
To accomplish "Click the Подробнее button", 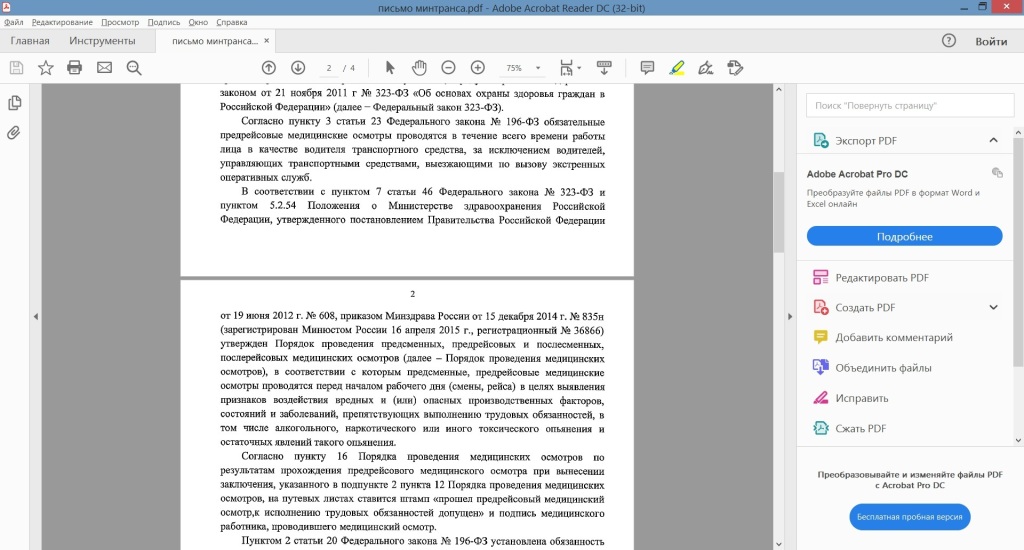I will pyautogui.click(x=904, y=236).
